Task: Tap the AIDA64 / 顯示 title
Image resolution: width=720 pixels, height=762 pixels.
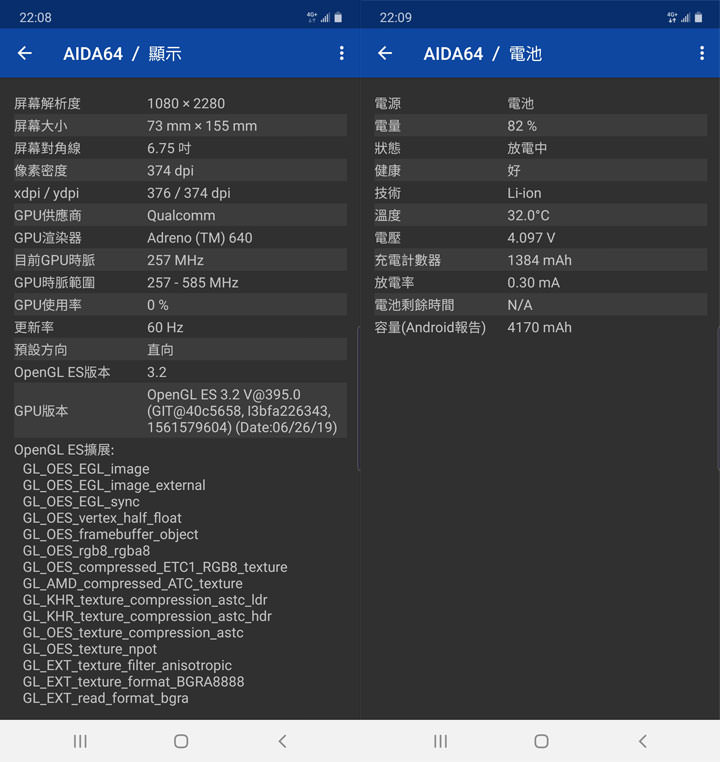Action: (x=122, y=53)
